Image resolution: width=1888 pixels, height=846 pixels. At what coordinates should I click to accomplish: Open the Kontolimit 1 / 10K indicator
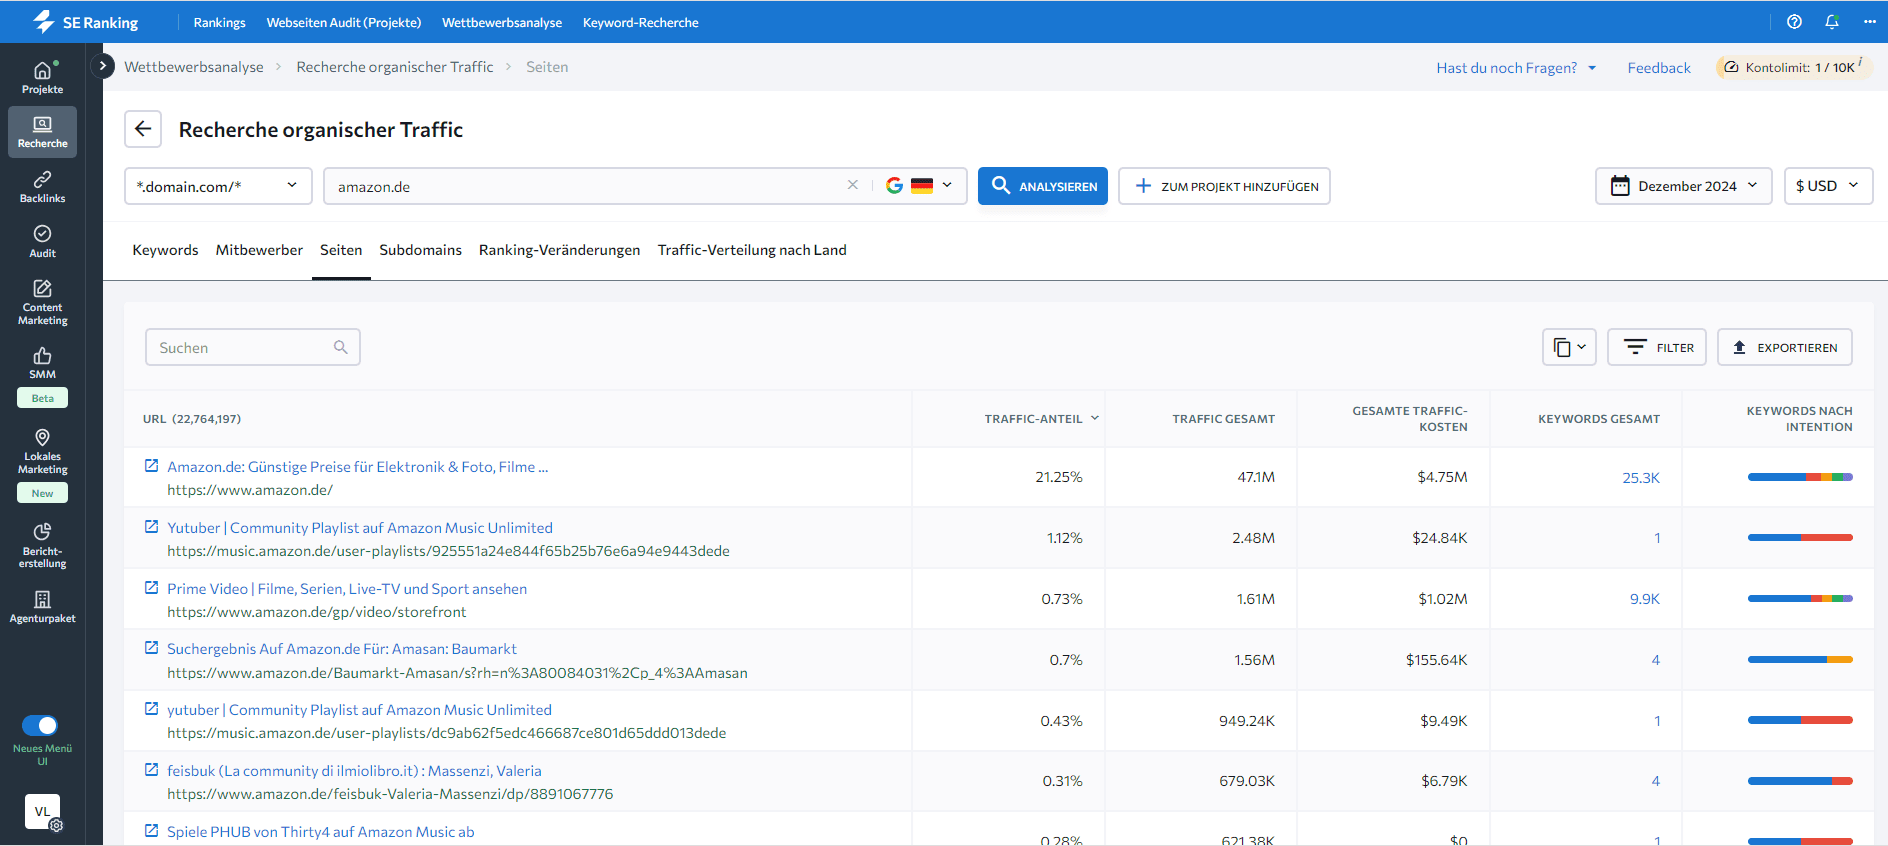click(1794, 67)
